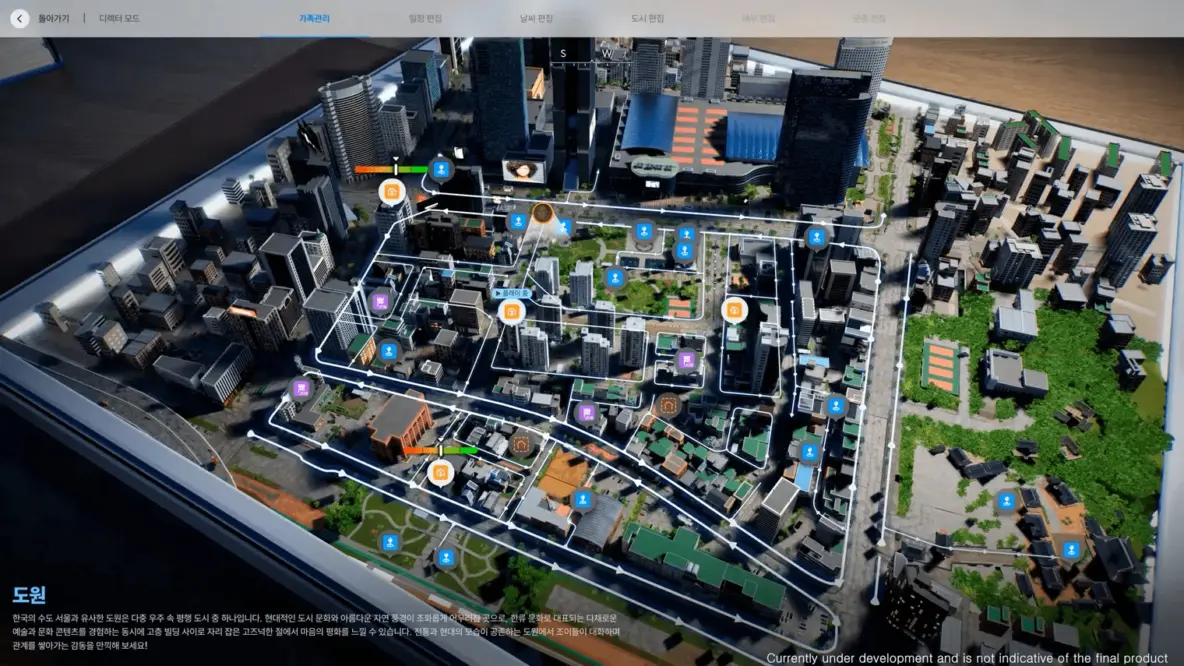
Task: Switch to the 일정 편집 tab
Action: click(425, 18)
